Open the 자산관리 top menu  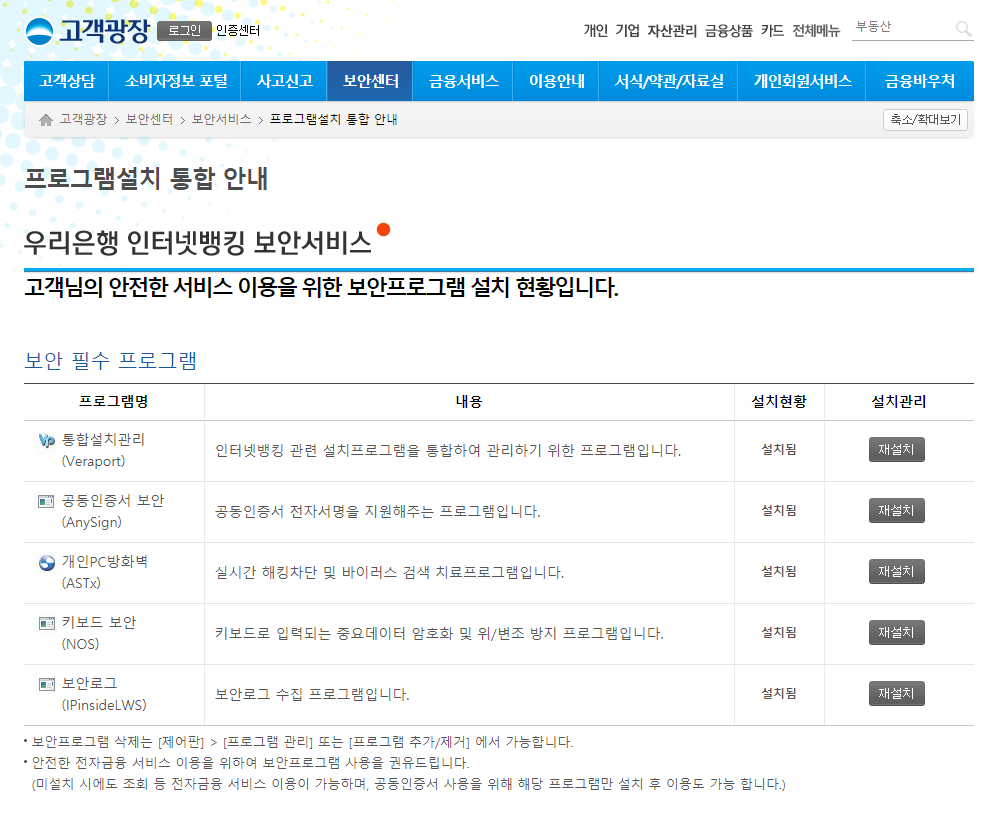tap(672, 31)
